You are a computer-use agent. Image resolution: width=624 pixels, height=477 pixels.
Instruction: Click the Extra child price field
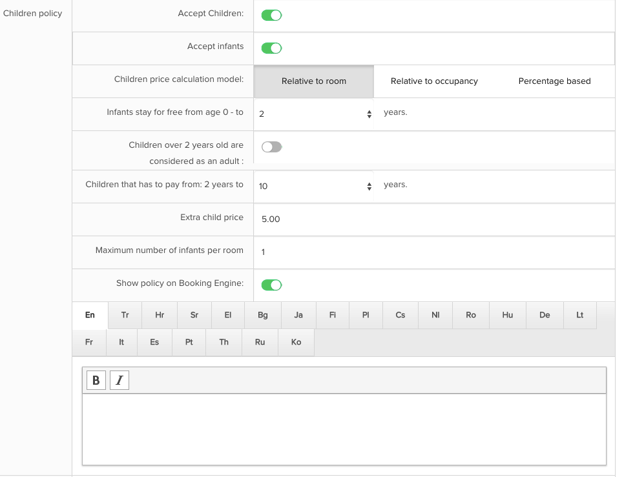pos(434,219)
